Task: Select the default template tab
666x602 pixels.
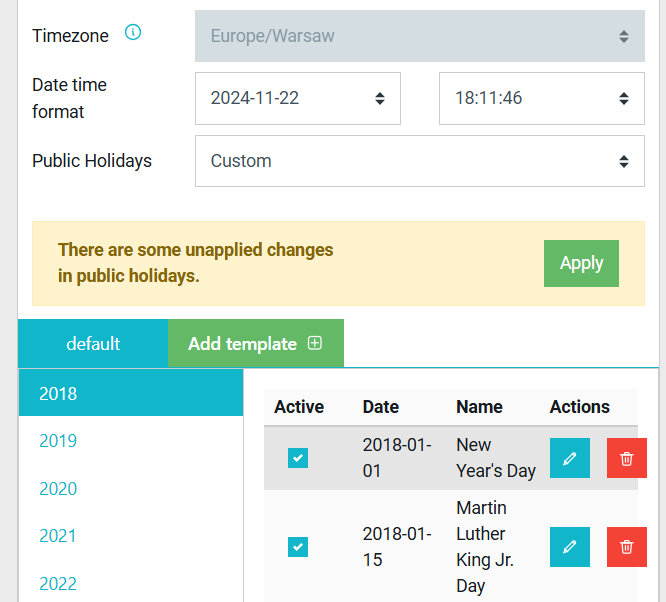Action: pyautogui.click(x=93, y=343)
